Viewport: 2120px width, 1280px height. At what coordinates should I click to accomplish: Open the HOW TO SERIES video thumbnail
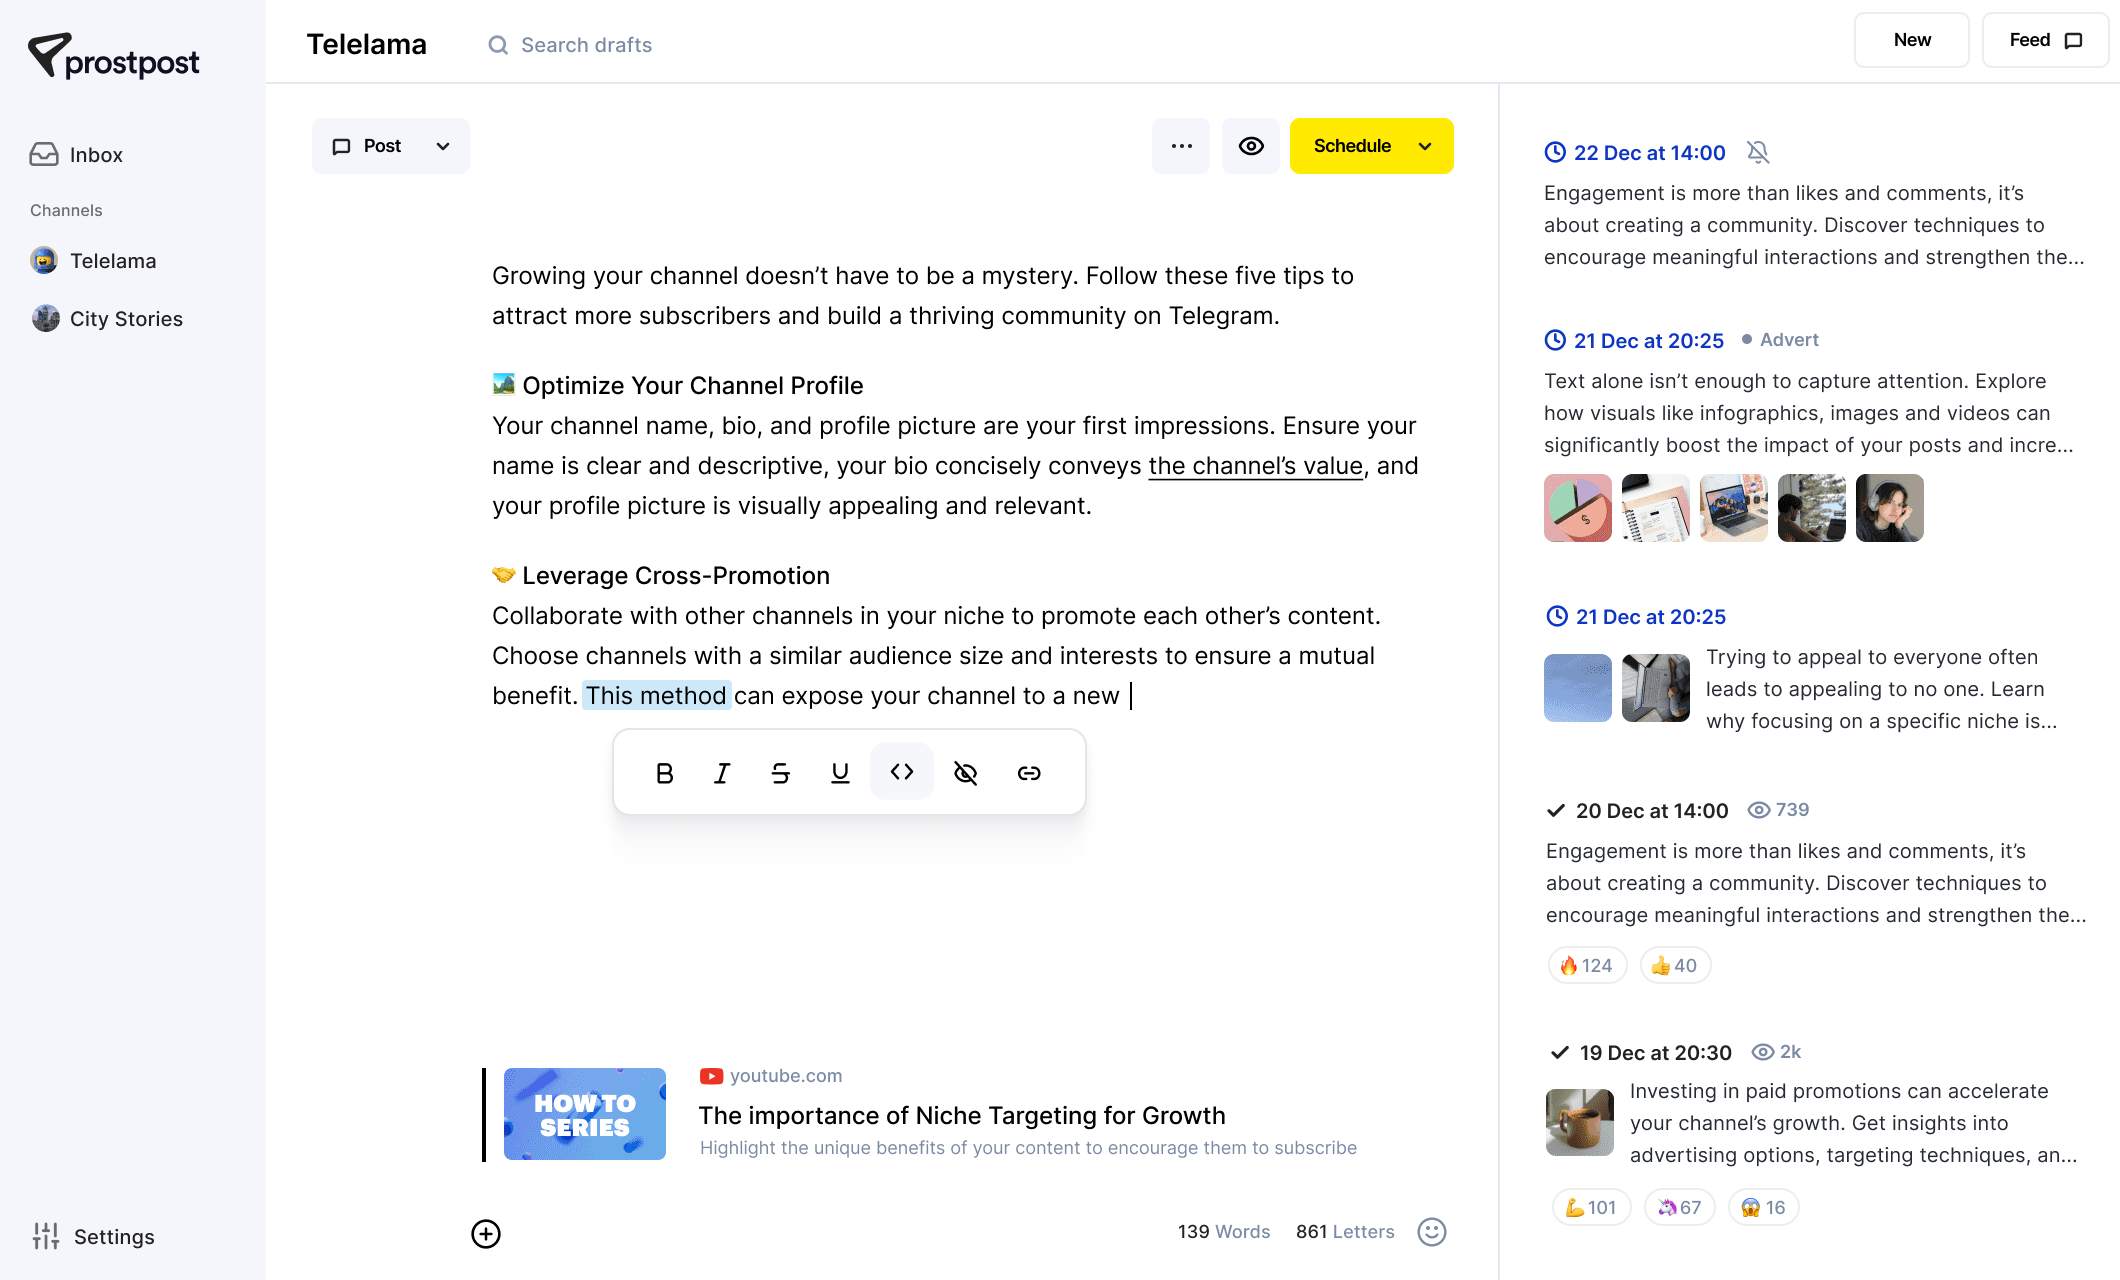585,1114
